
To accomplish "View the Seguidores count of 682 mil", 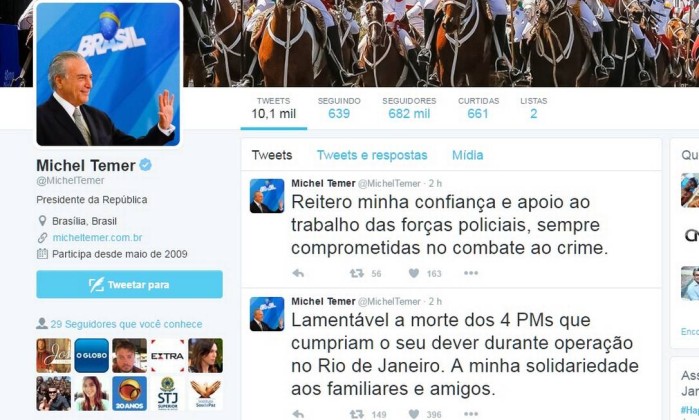I will (x=409, y=108).
